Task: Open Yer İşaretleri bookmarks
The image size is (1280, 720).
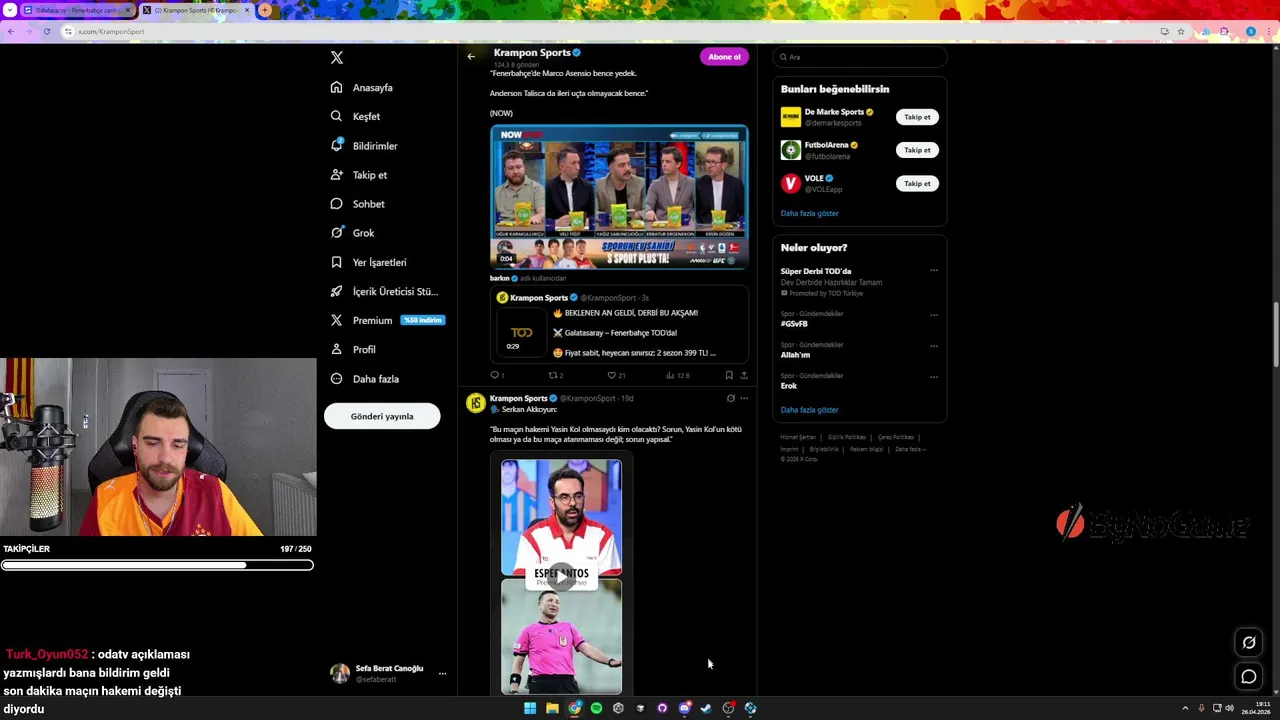Action: pos(368,262)
